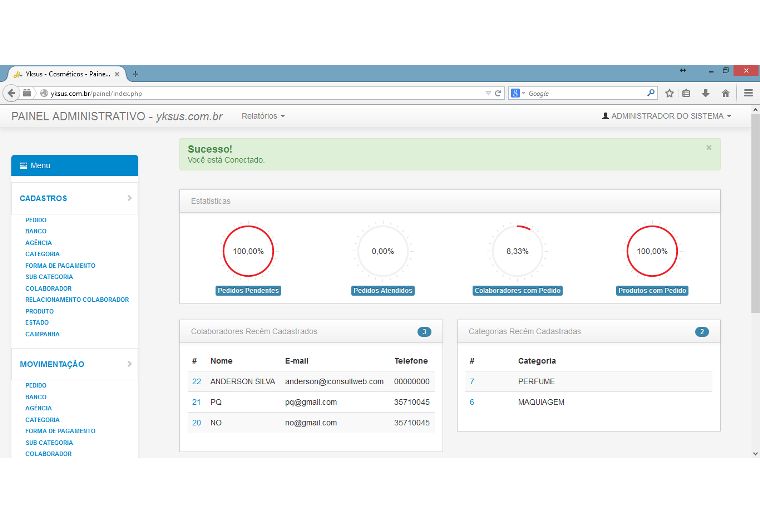Viewport: 760px width, 520px height.
Task: Open the Relatórios dropdown menu
Action: (x=263, y=116)
